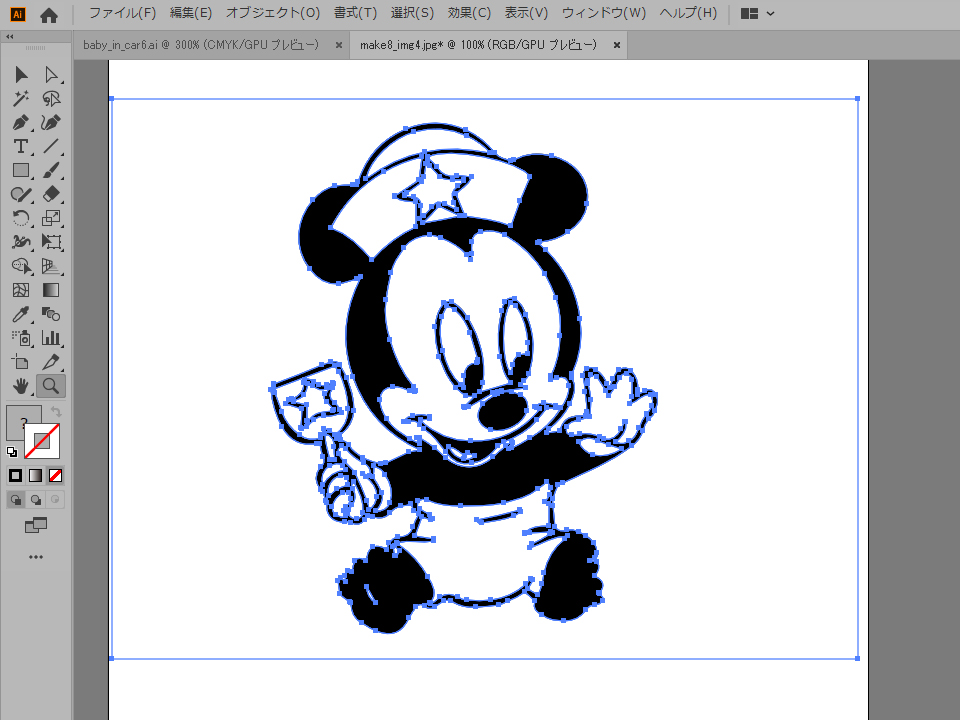Screen dimensions: 960x720
Task: Open the 効果(C) menu
Action: (469, 13)
